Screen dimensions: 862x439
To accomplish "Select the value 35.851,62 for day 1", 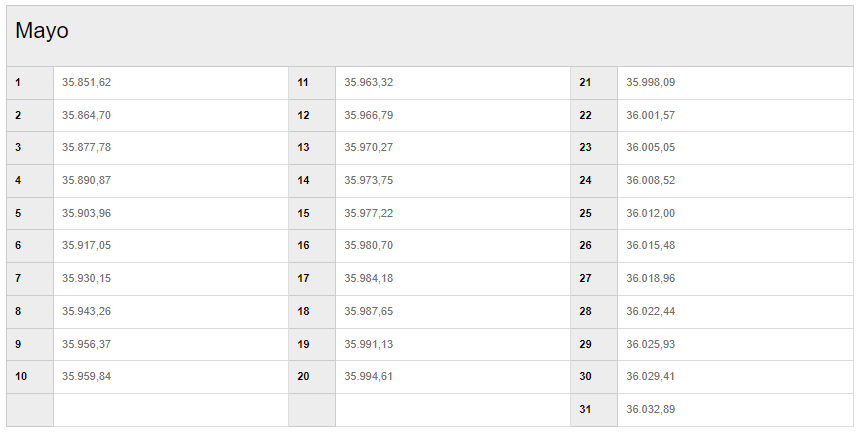I will tap(86, 82).
